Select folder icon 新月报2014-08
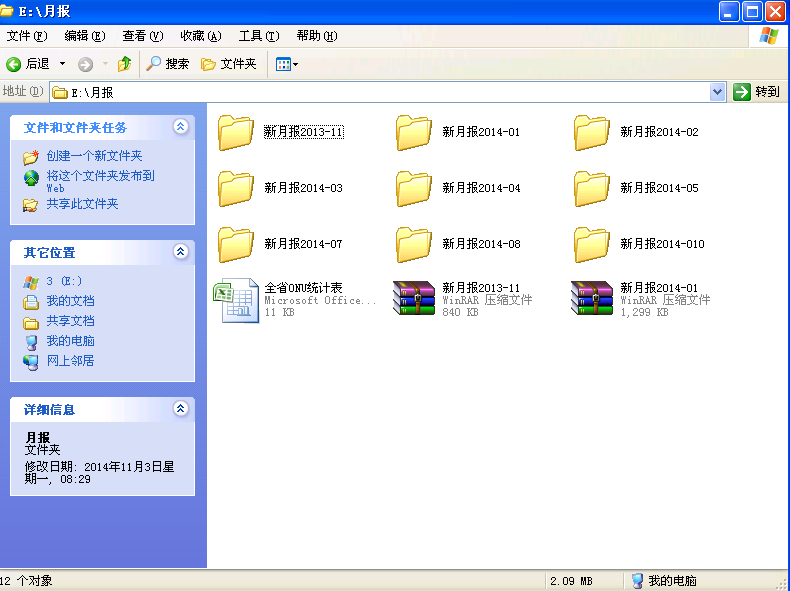This screenshot has height=591, width=790. coord(413,244)
